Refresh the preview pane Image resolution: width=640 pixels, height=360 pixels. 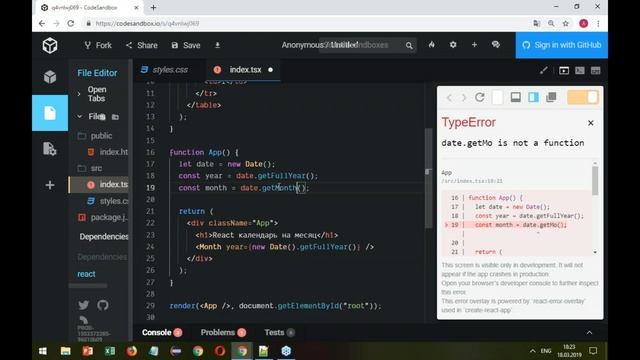pos(480,97)
